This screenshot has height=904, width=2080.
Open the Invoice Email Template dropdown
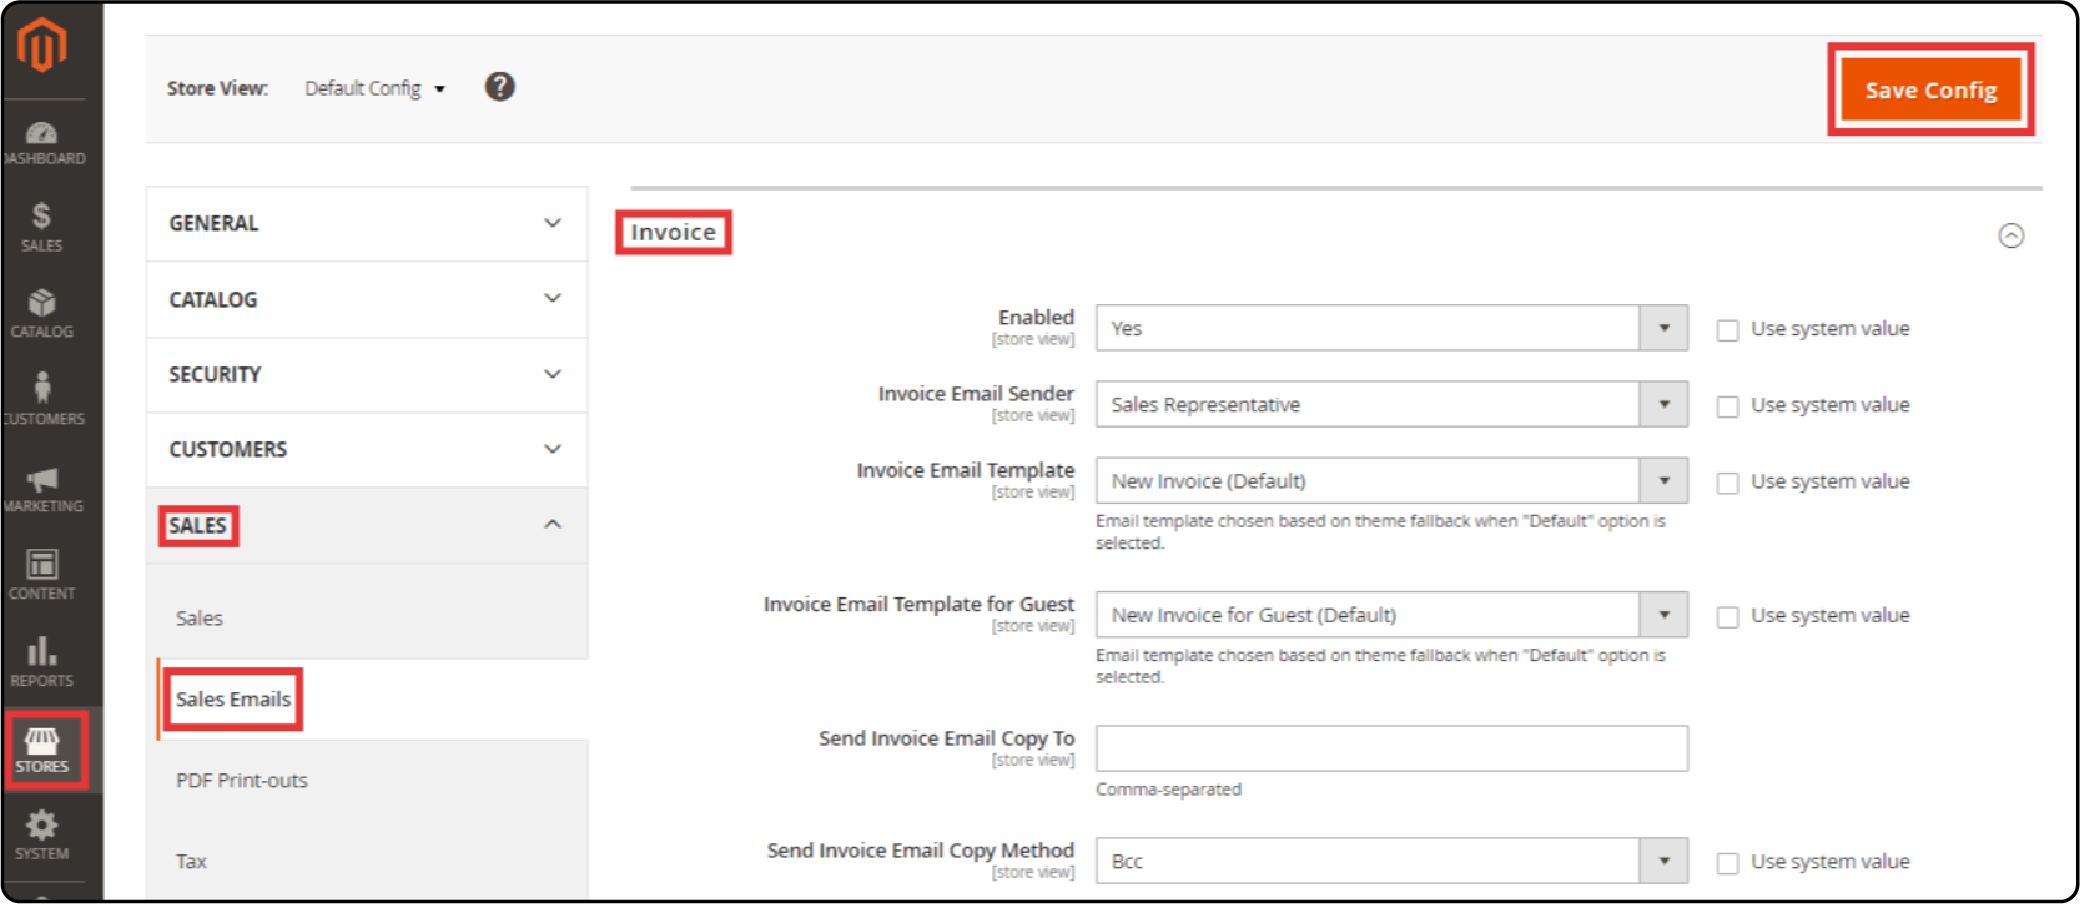point(1392,481)
